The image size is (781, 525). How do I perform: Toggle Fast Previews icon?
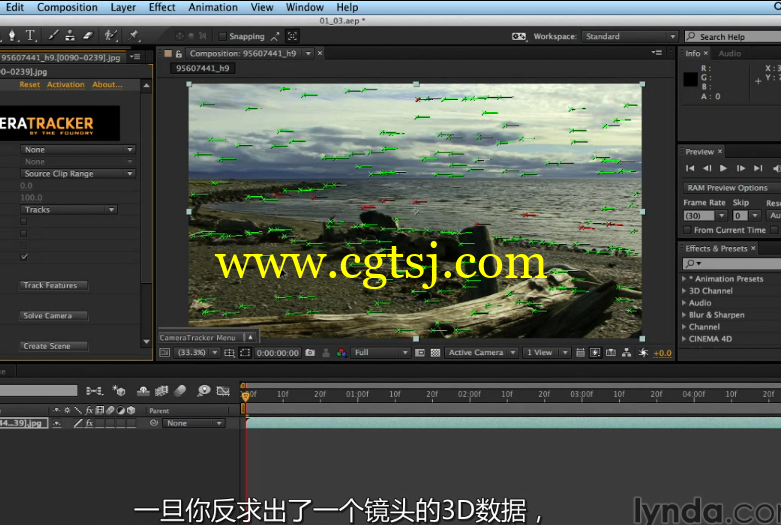pos(595,353)
